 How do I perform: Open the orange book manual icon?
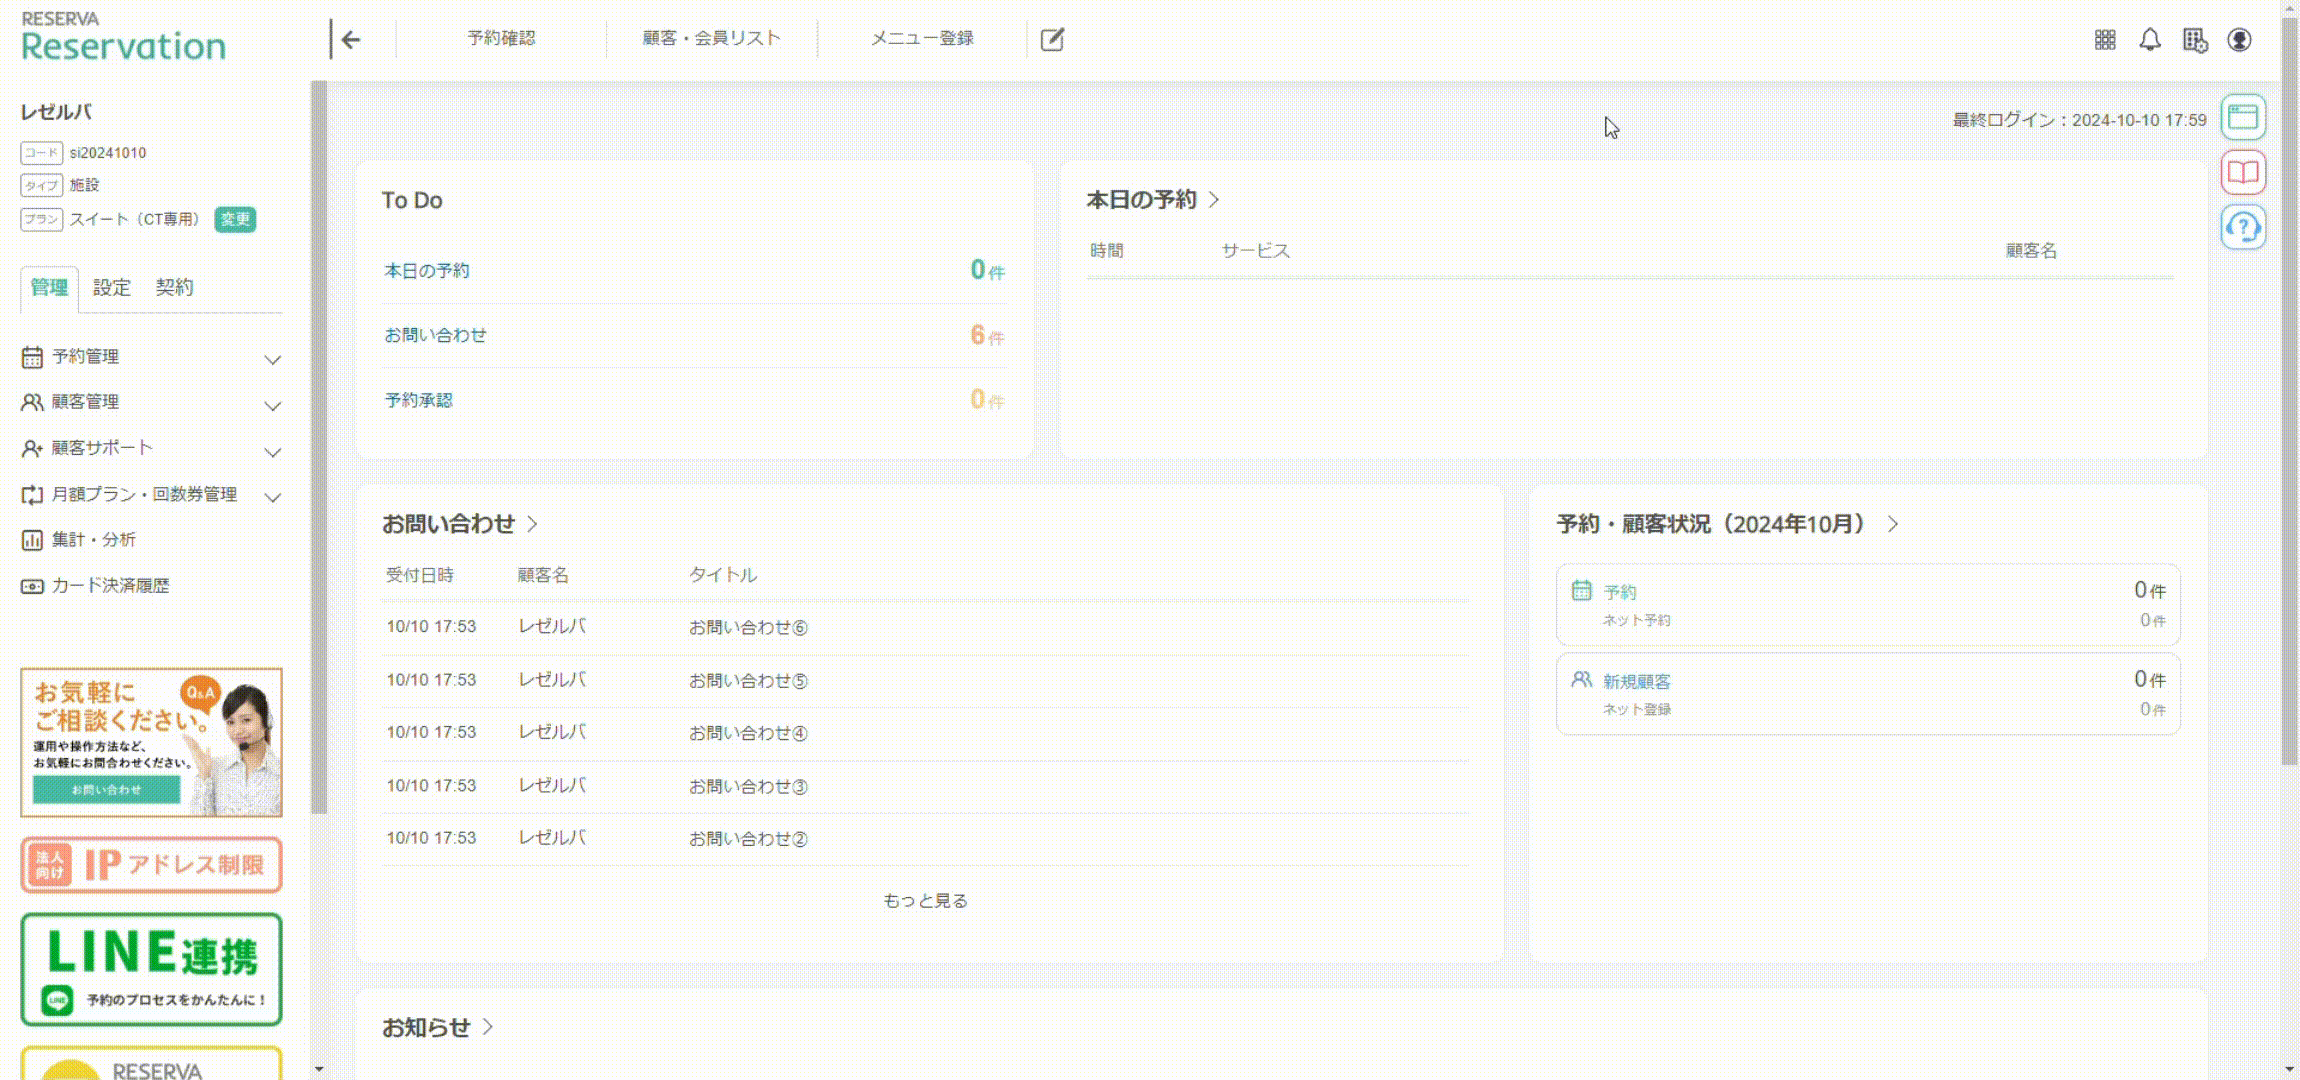(2243, 173)
